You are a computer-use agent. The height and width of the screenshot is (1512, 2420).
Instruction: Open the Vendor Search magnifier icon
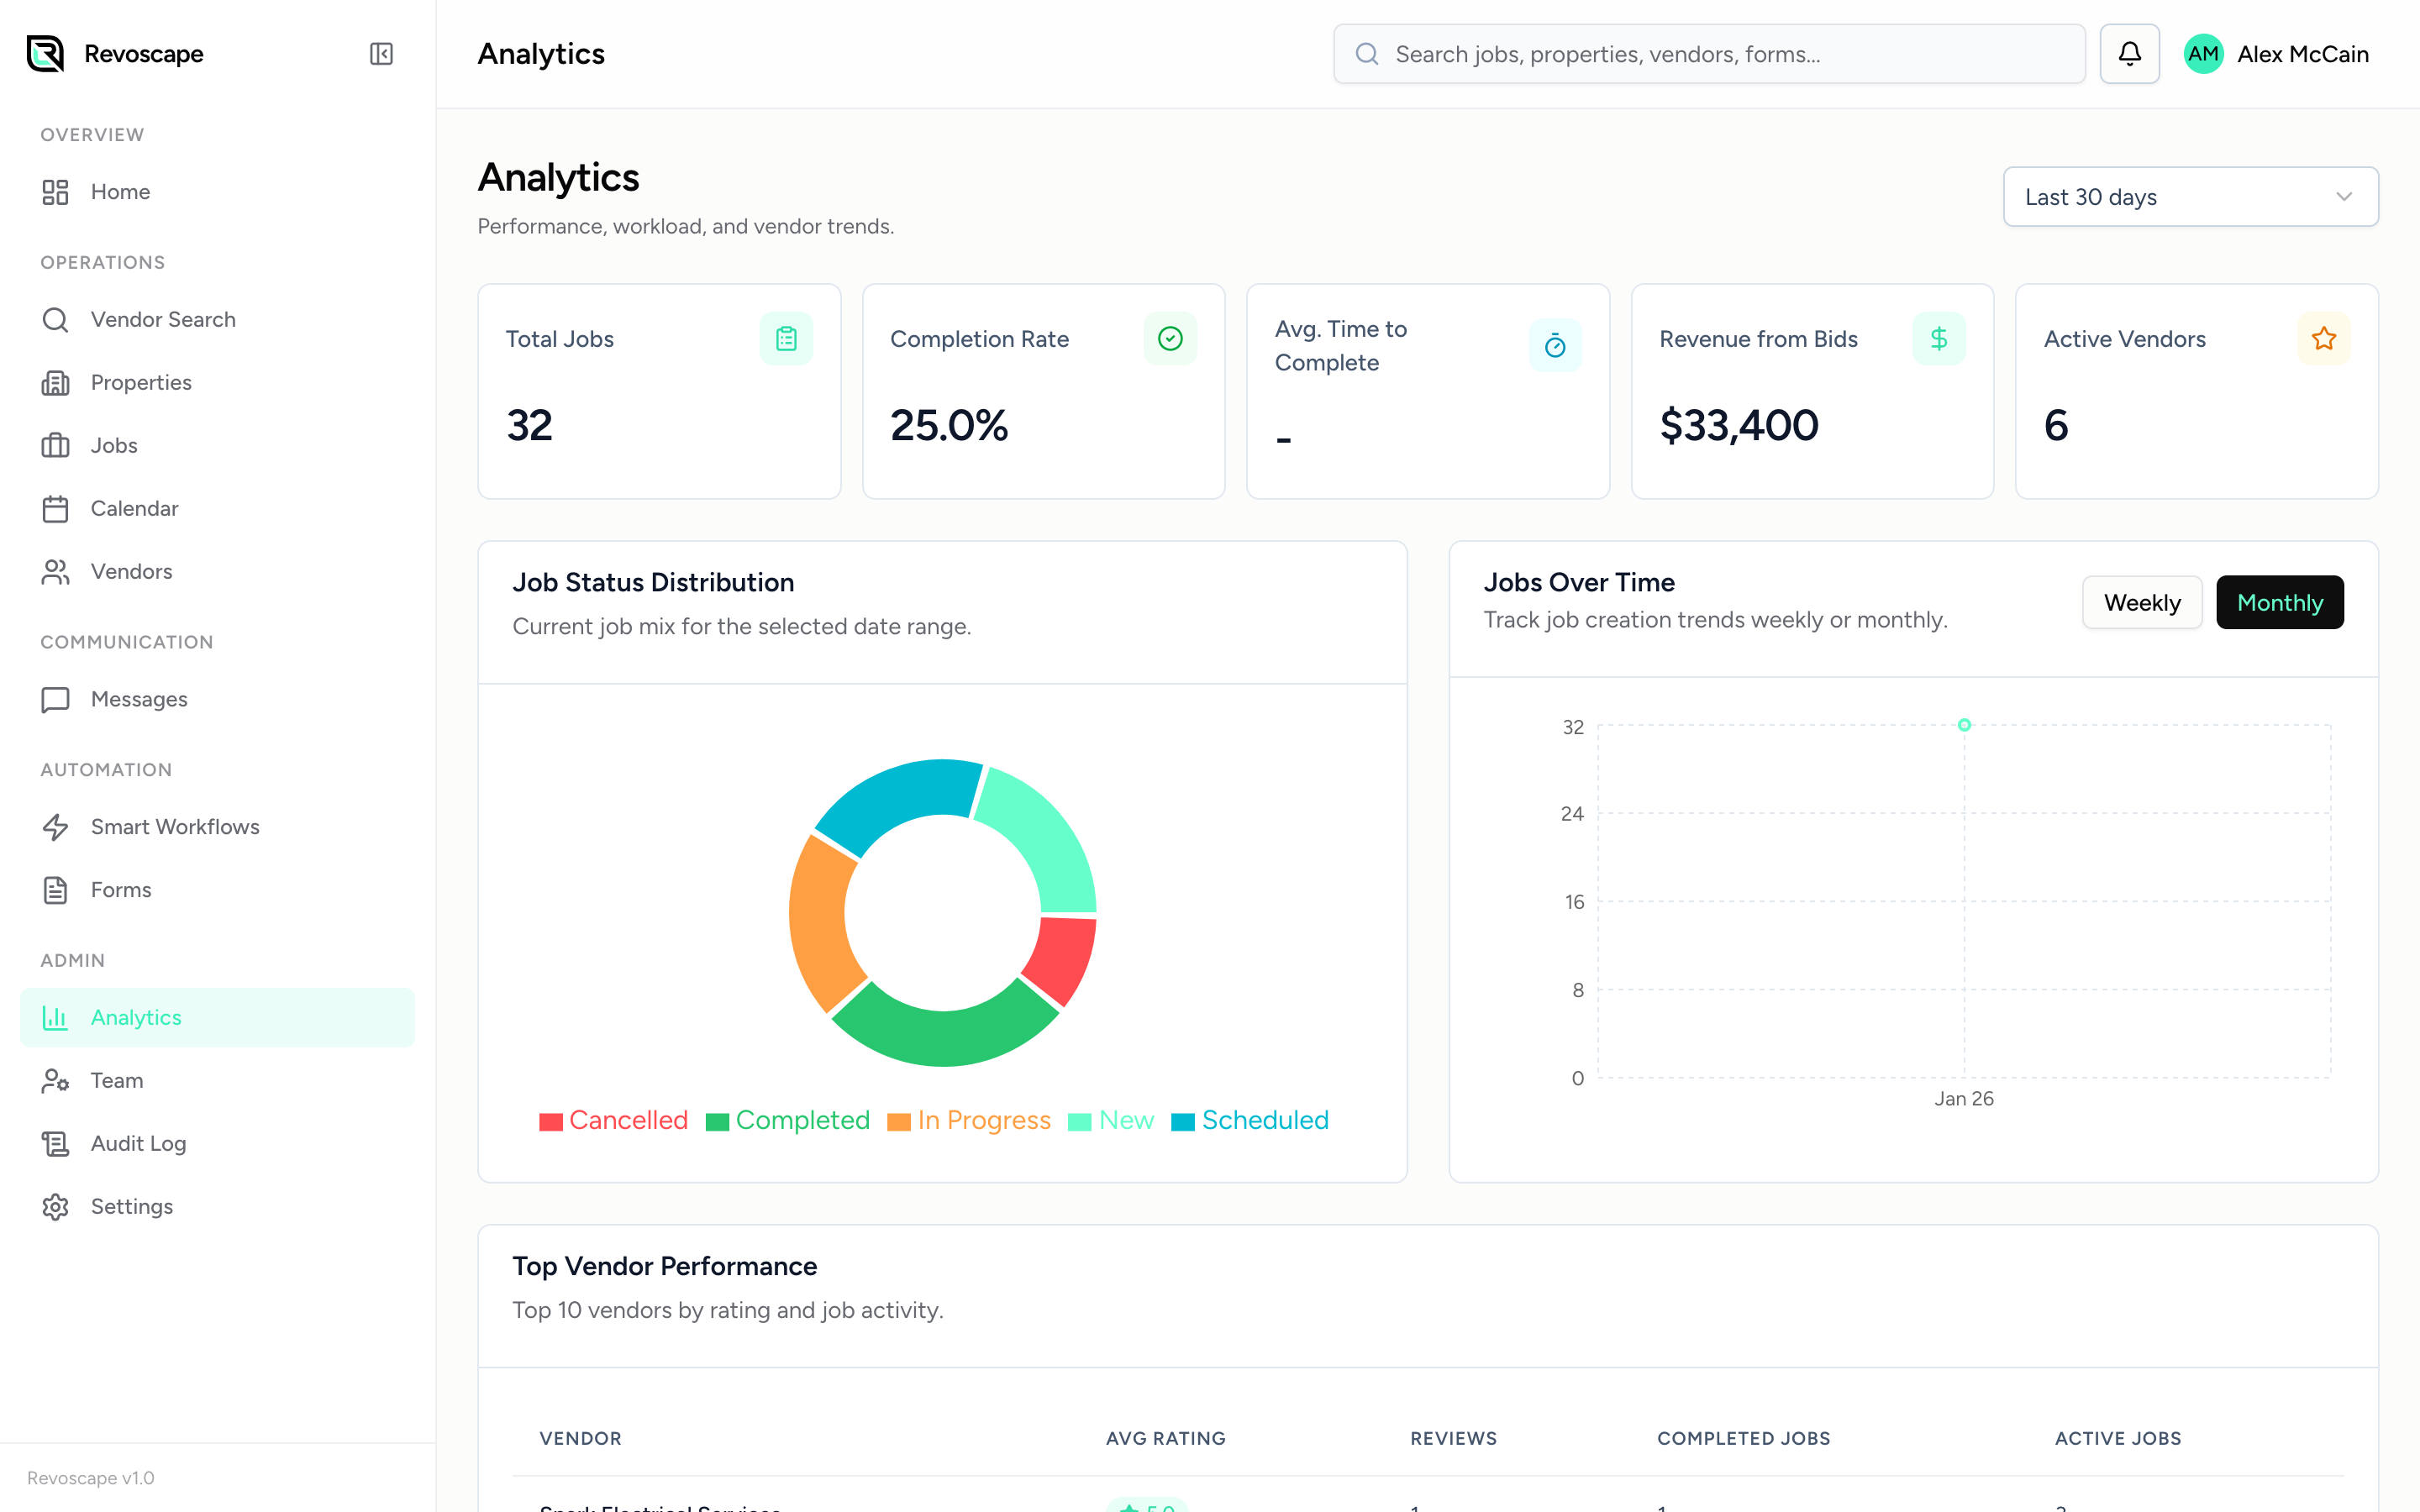coord(55,319)
